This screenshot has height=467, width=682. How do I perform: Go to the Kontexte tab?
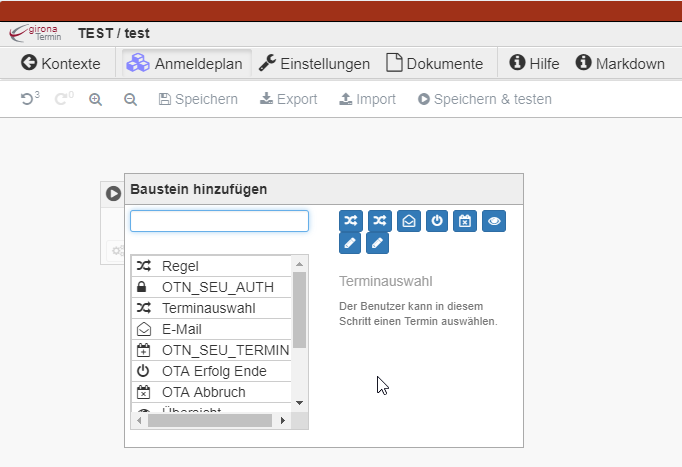[x=61, y=63]
